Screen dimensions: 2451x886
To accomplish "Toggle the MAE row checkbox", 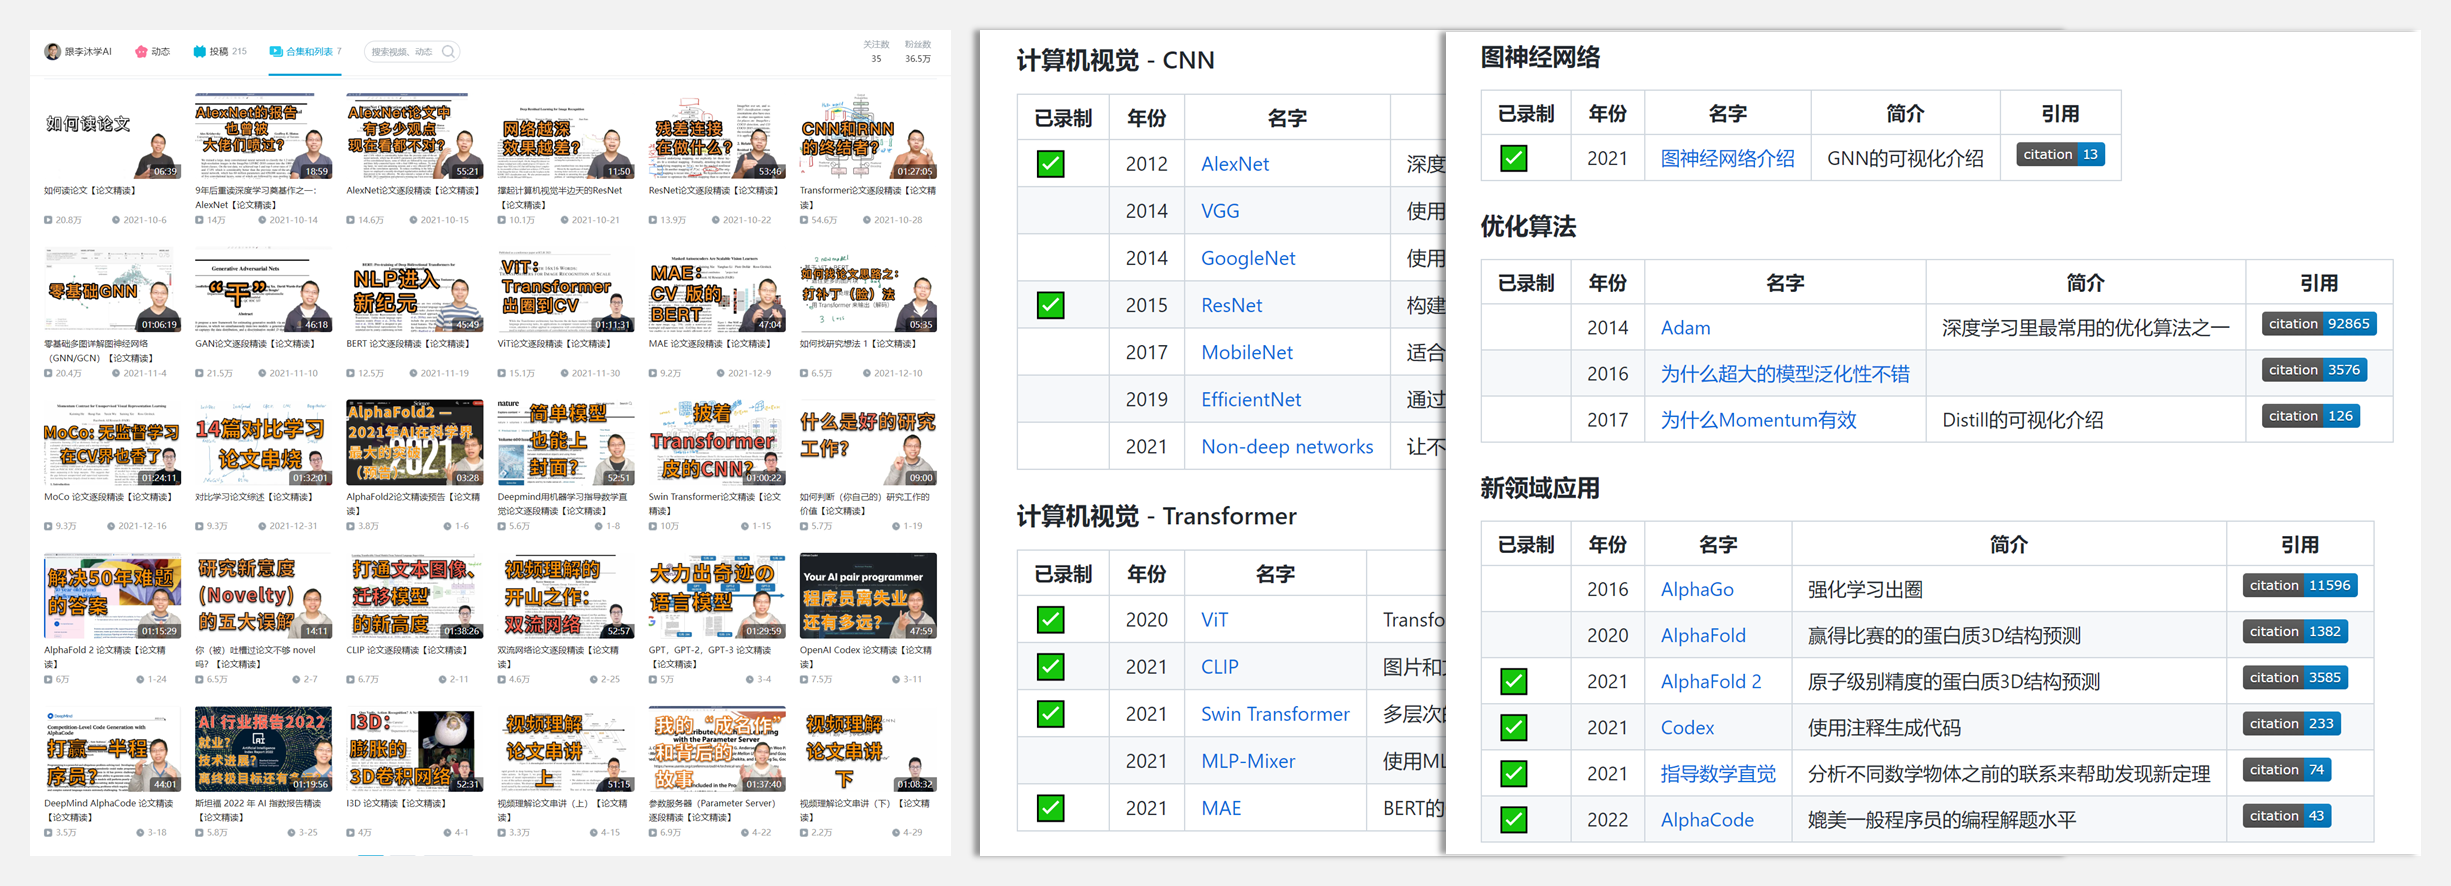I will click(x=1050, y=807).
